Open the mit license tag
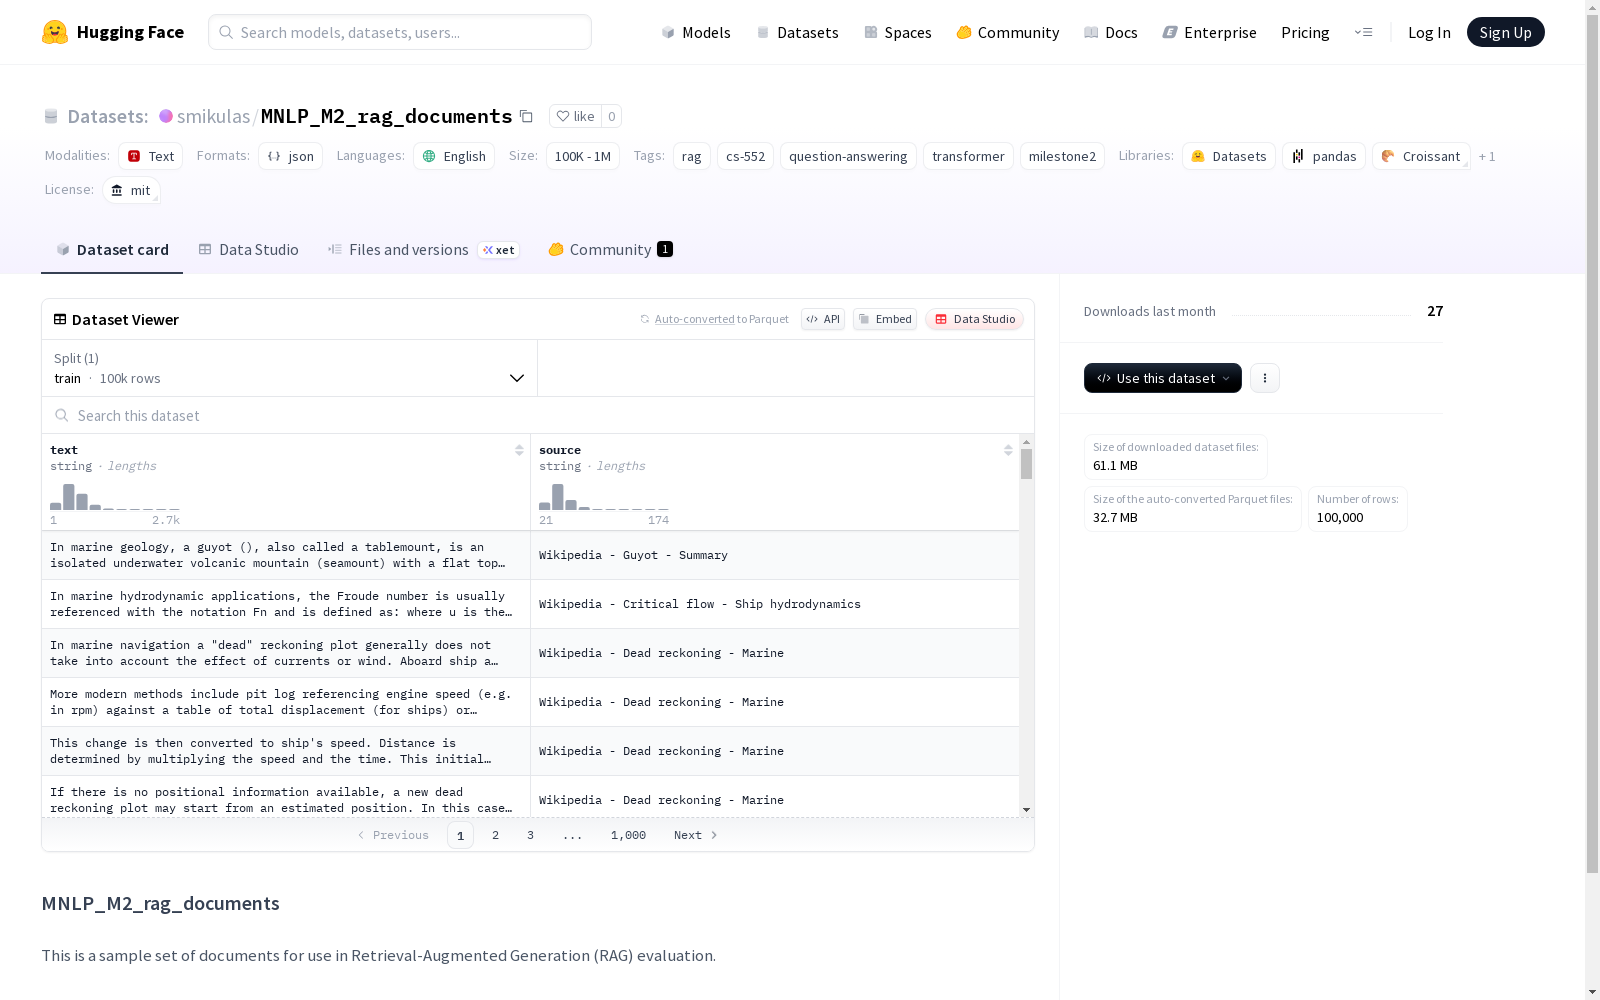The height and width of the screenshot is (1000, 1600). click(131, 190)
